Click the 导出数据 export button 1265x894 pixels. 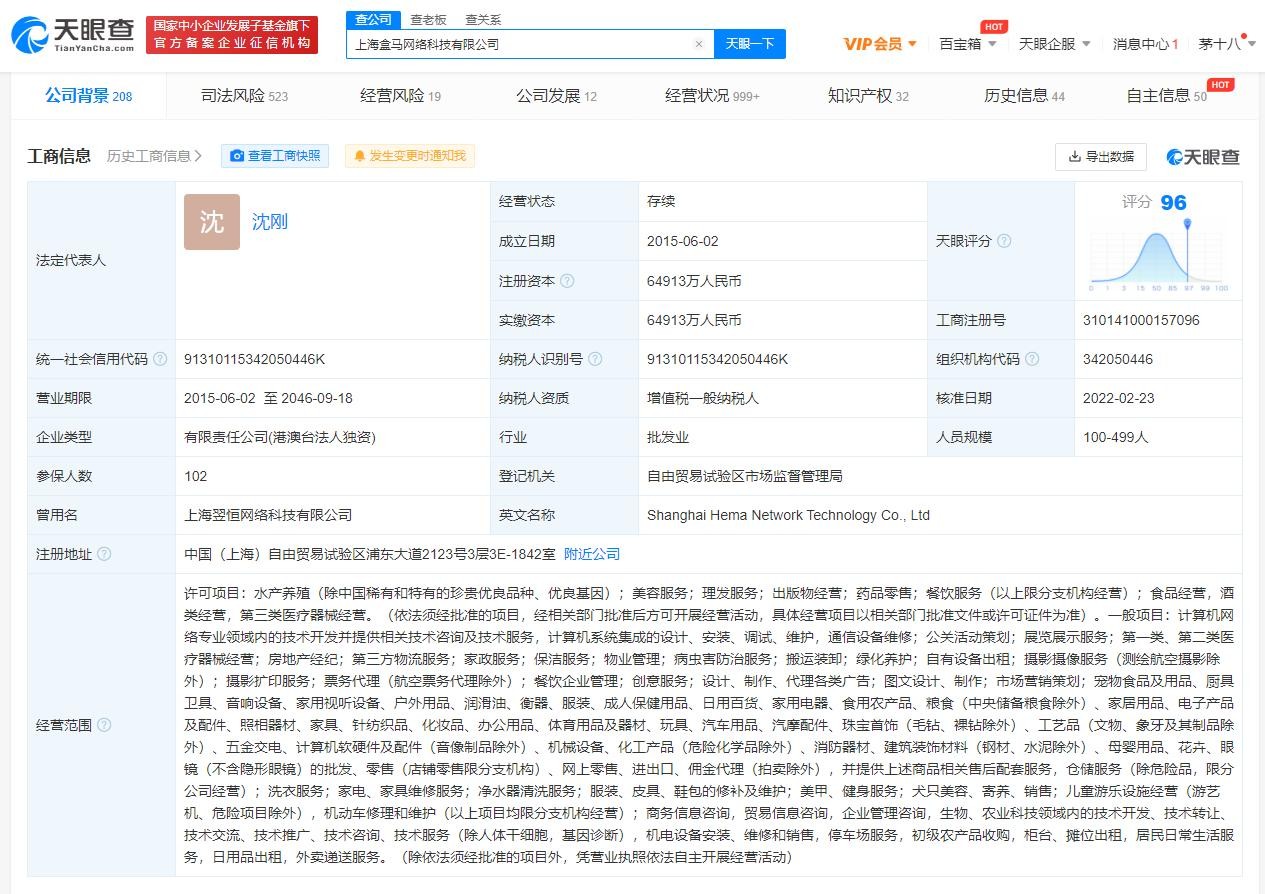coord(1101,157)
